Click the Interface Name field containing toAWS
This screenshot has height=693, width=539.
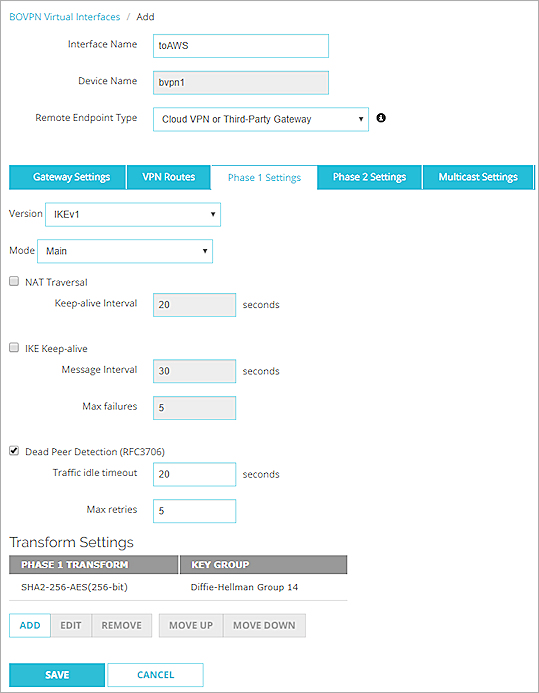pos(241,46)
